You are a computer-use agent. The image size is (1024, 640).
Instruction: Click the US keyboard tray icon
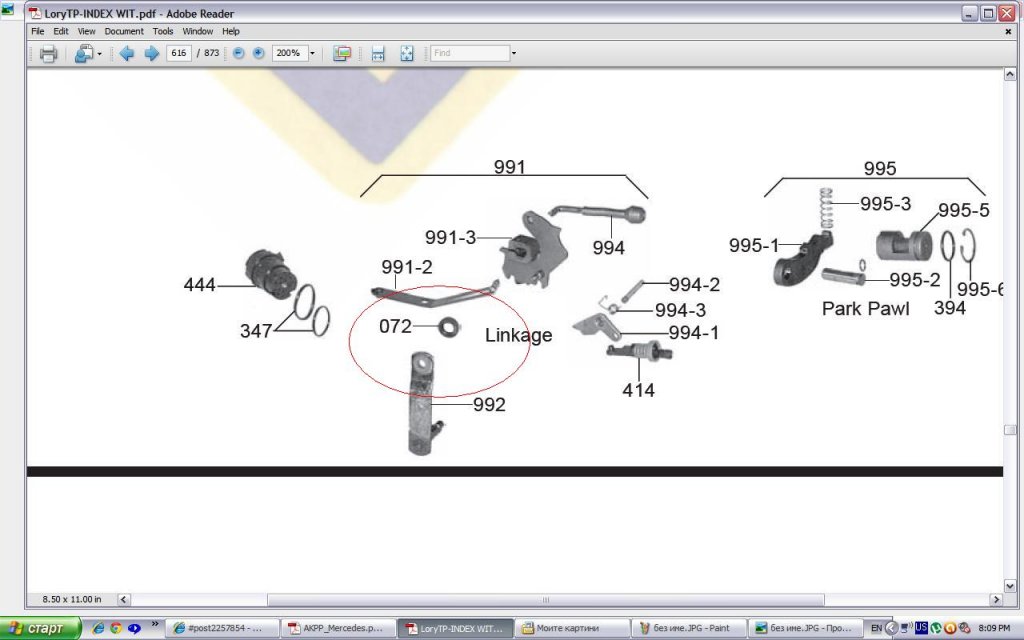pos(921,628)
